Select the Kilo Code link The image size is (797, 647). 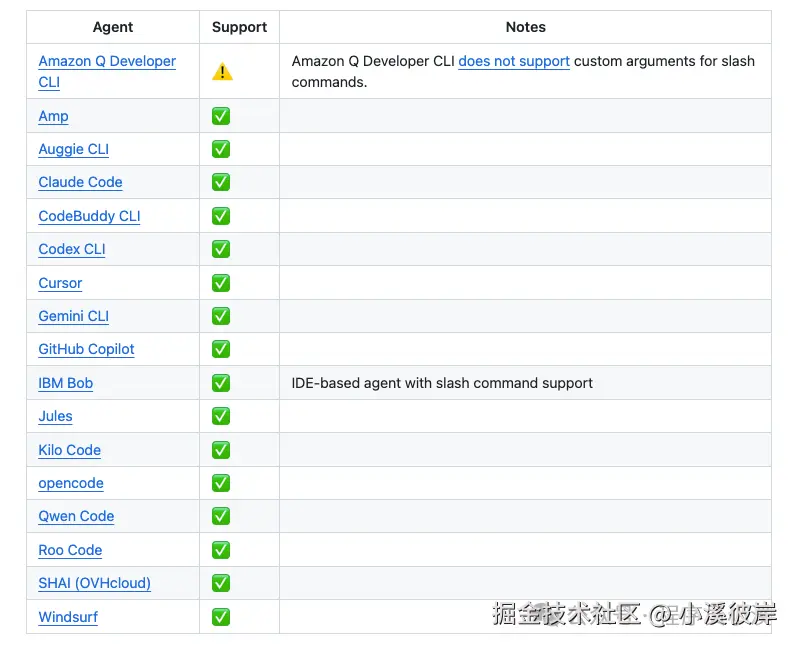point(70,450)
